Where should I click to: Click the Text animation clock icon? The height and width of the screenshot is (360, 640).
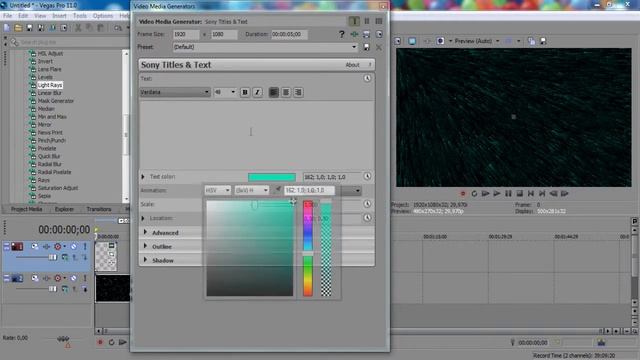[367, 78]
